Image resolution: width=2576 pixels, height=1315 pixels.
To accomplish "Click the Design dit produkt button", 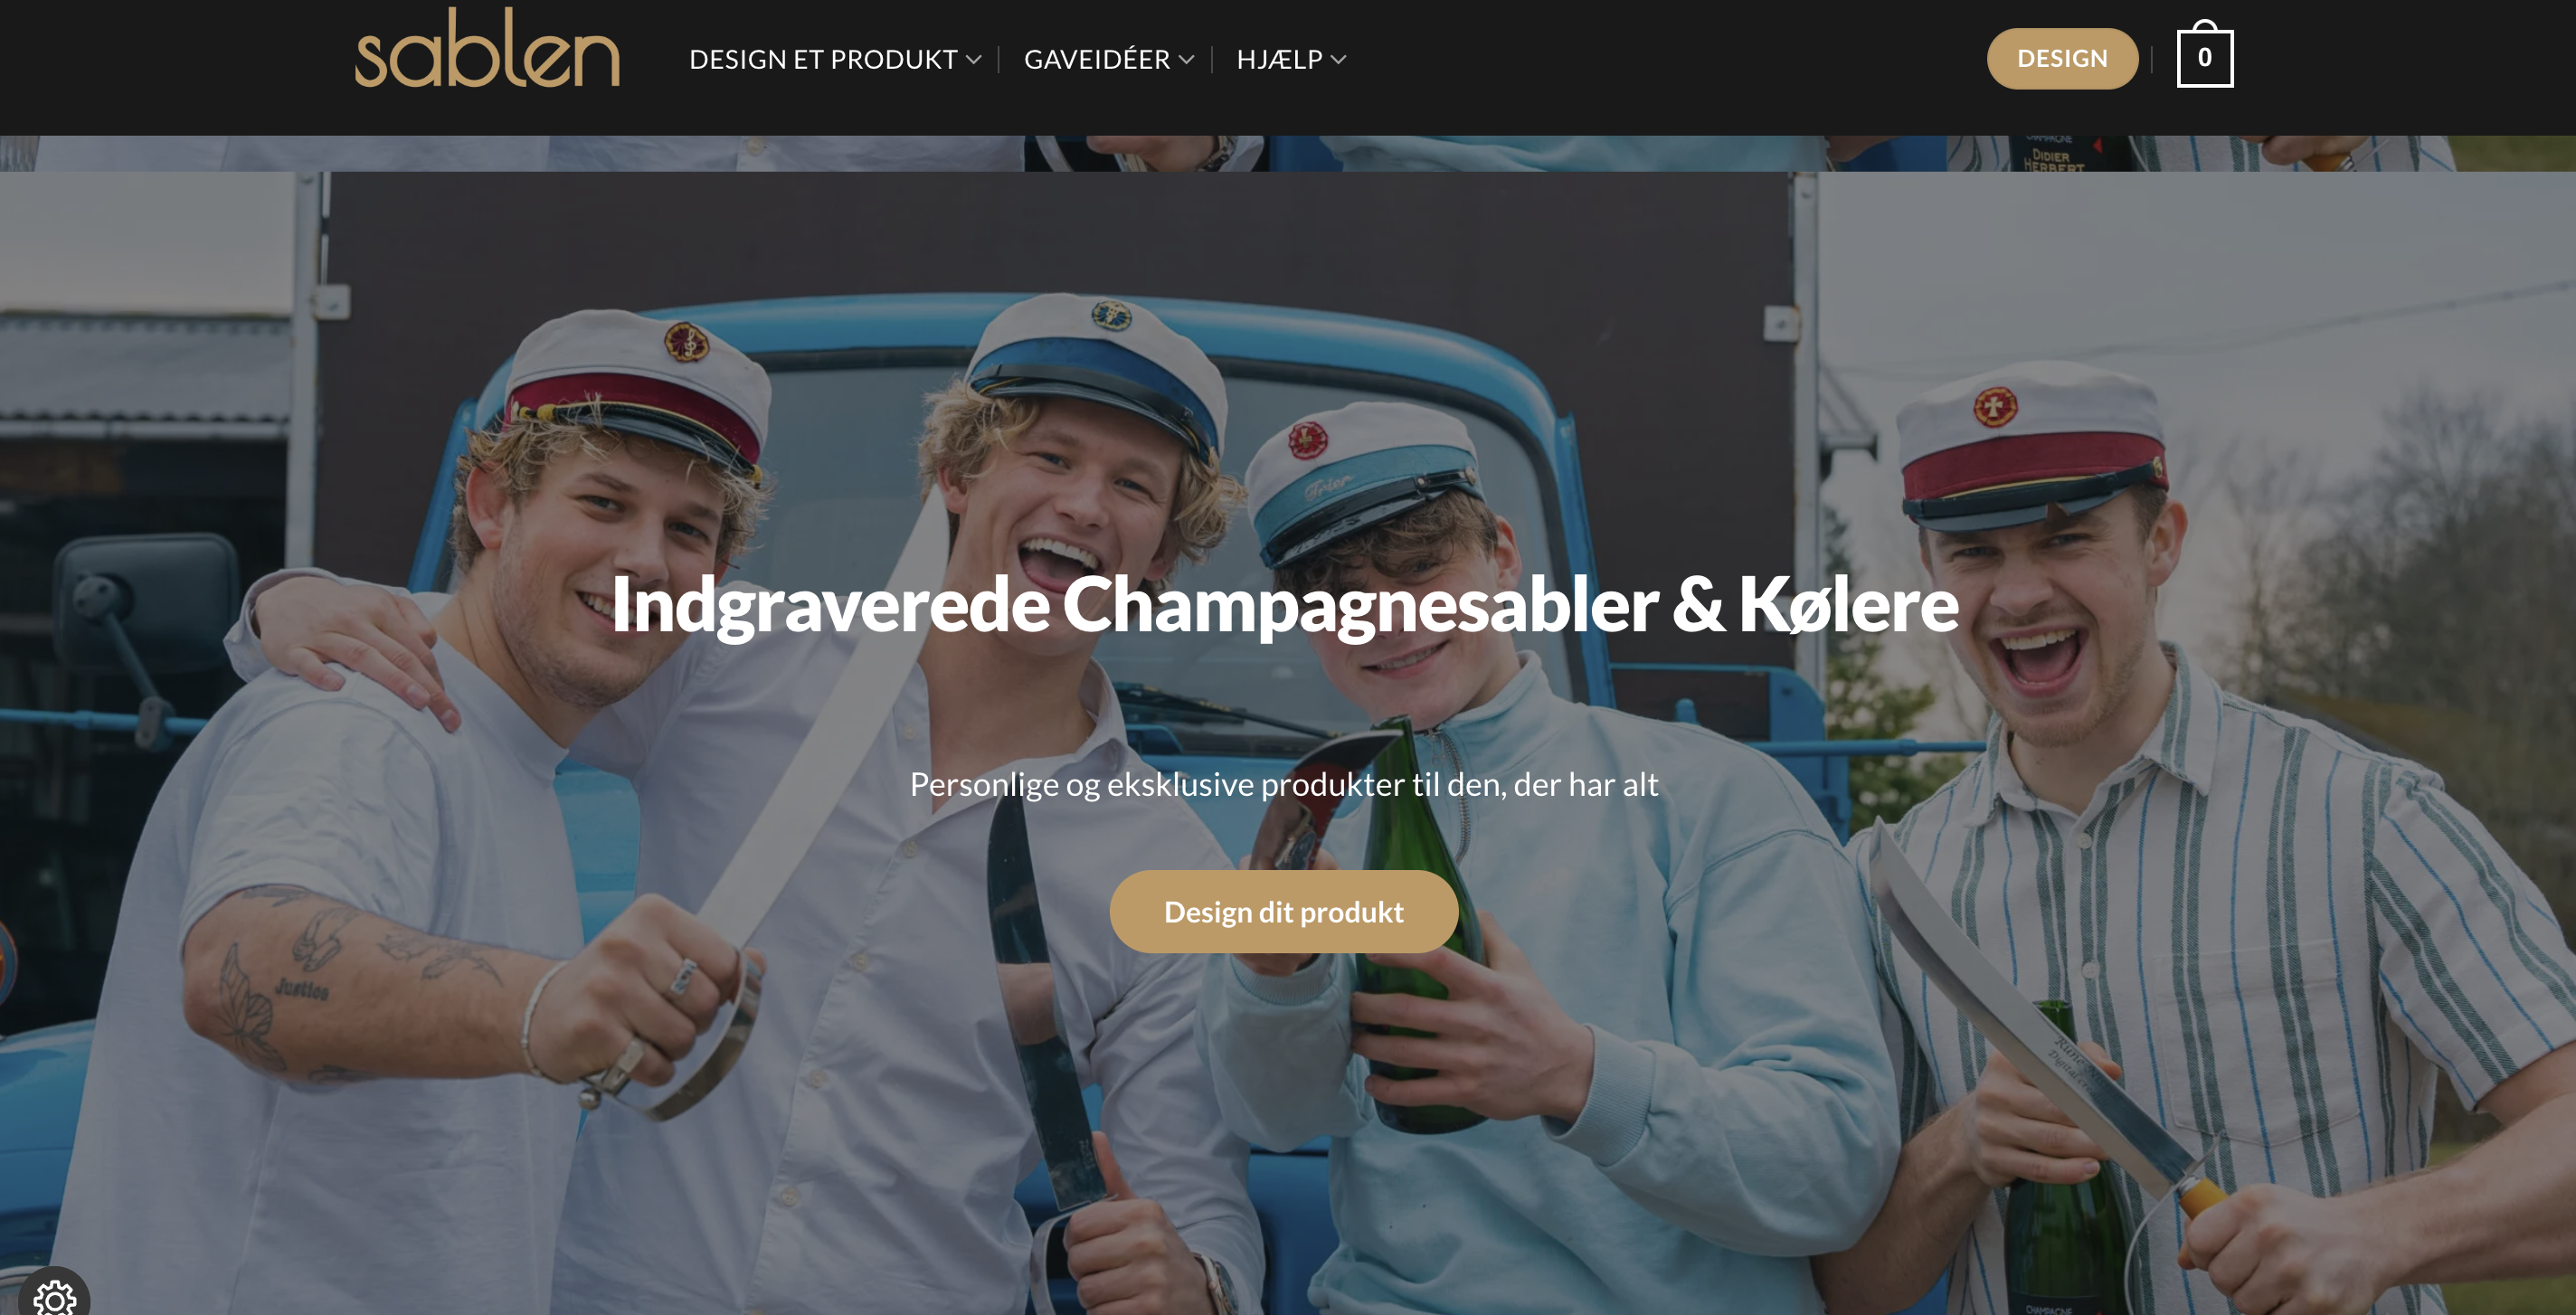I will coord(1283,911).
